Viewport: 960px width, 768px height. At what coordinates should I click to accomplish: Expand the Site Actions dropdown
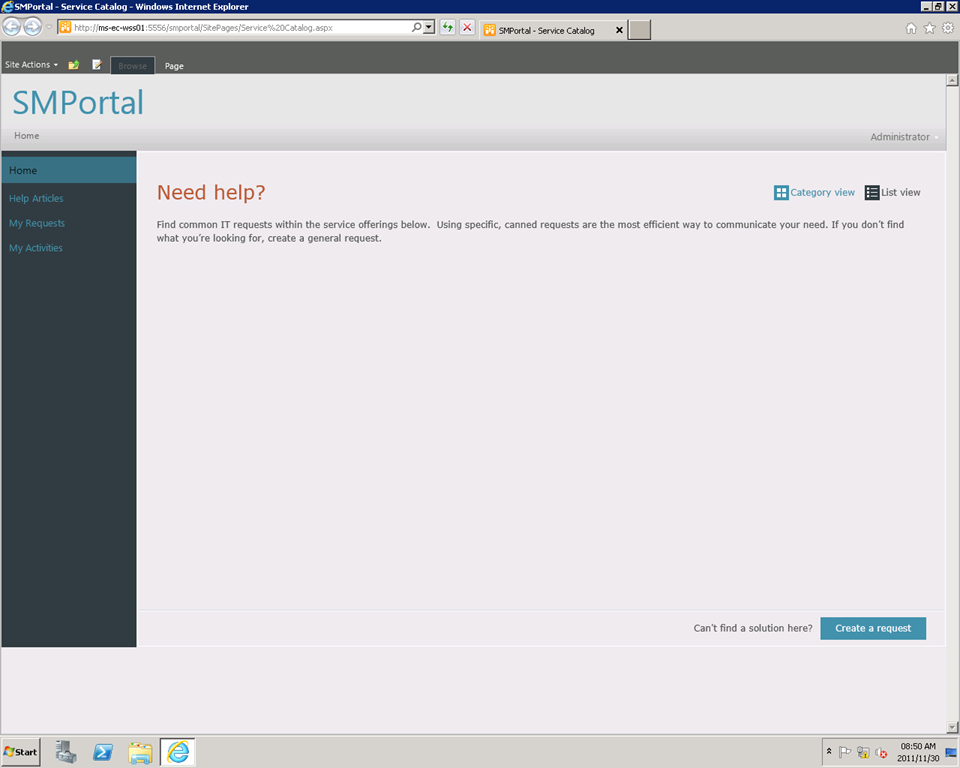(x=31, y=65)
